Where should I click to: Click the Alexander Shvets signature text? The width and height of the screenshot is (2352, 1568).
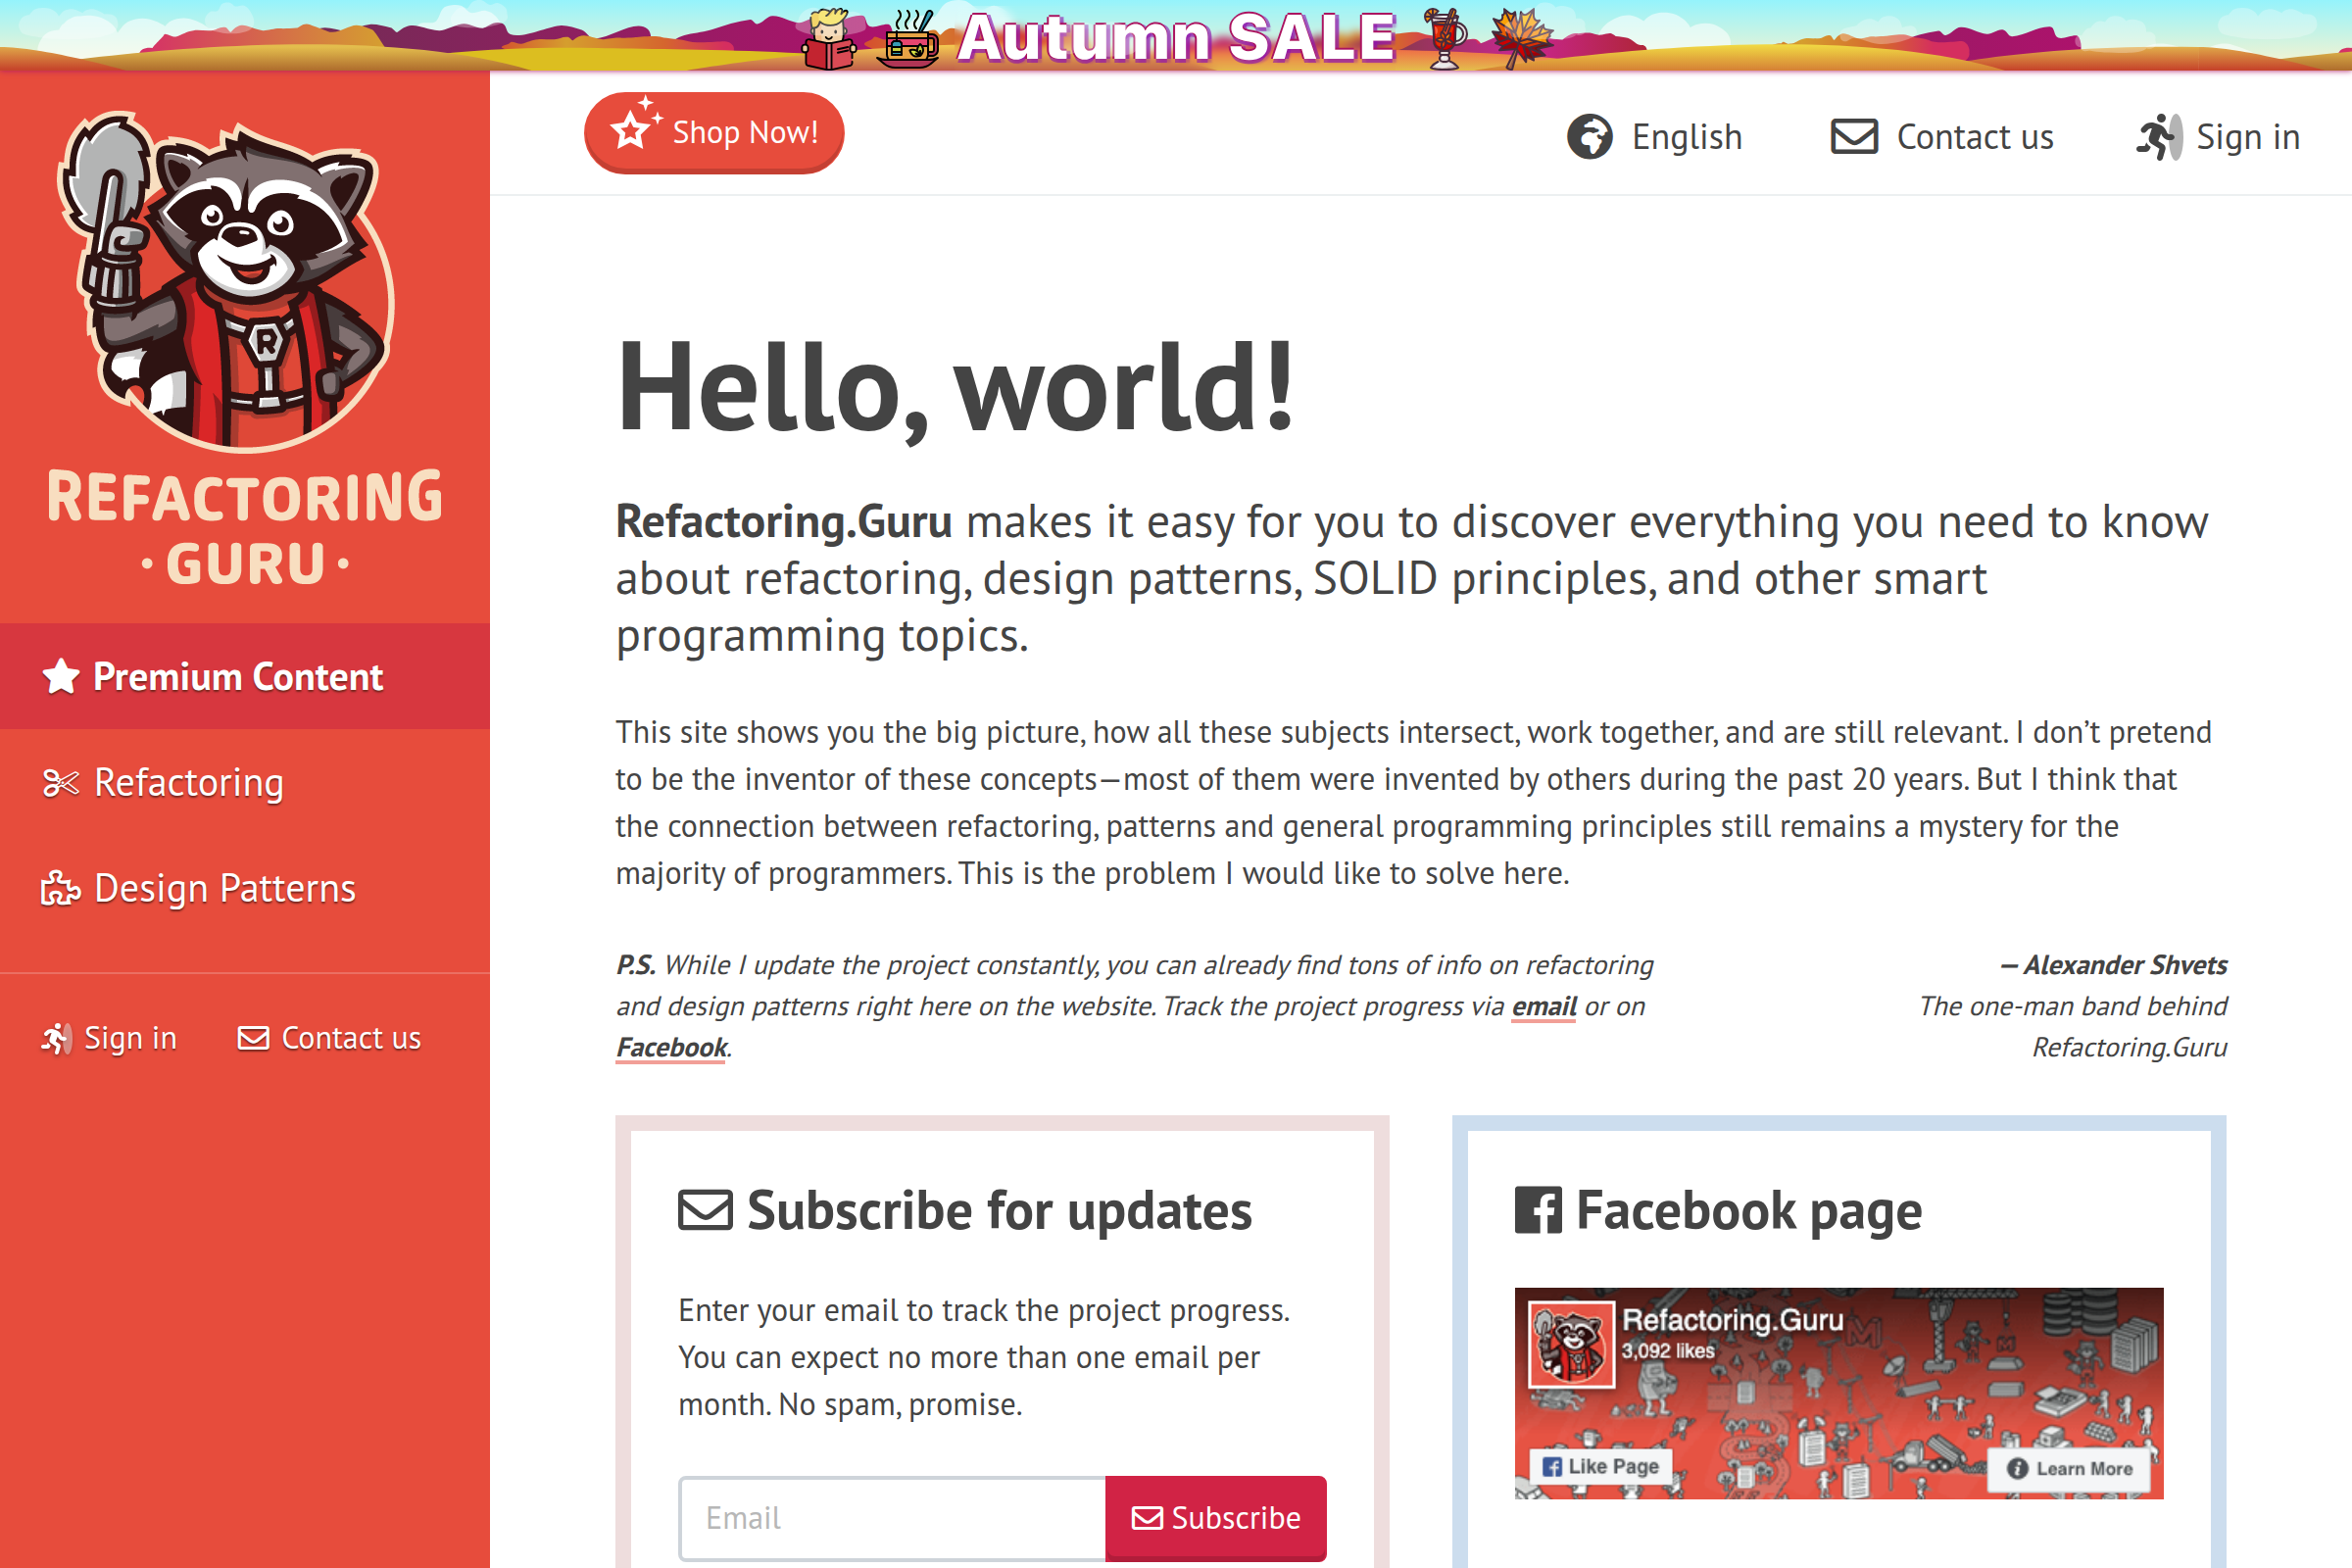2113,965
